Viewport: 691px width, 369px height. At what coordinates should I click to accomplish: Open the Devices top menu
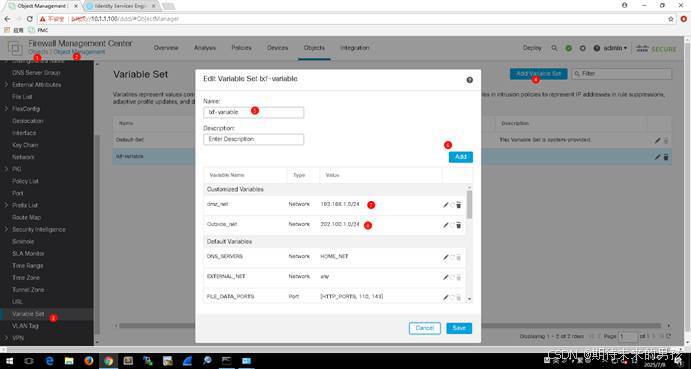(x=278, y=48)
